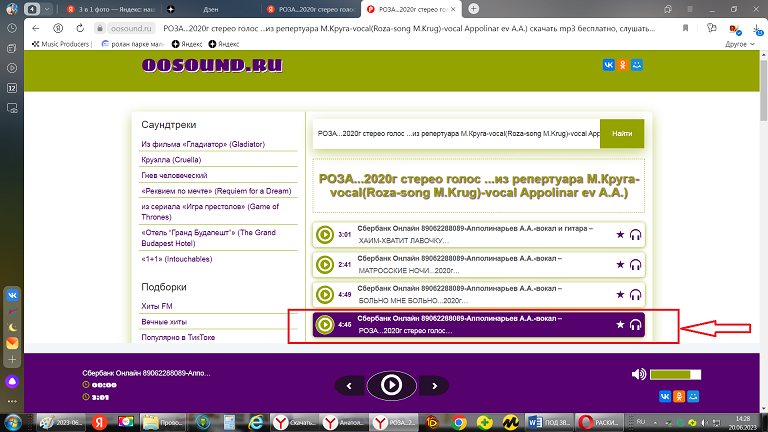Star the РОЗА...2020г стерео голос track
This screenshot has width=768, height=432.
click(620, 324)
